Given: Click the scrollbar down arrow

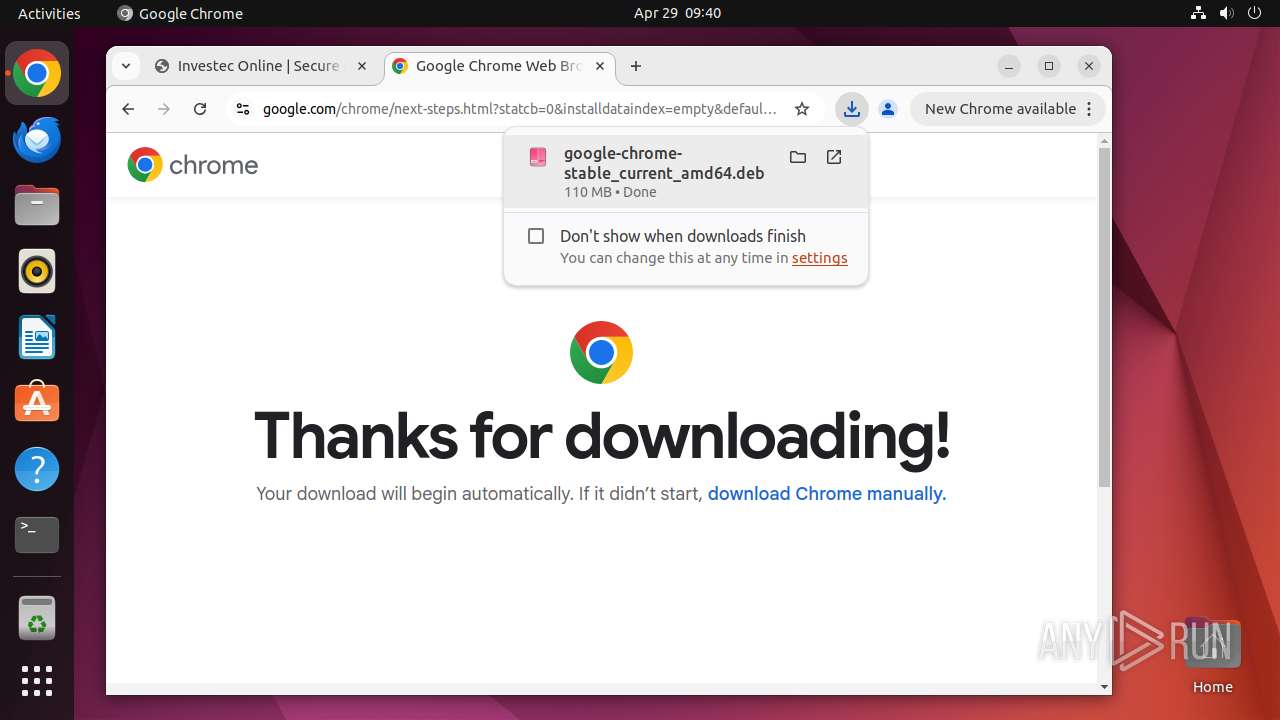Looking at the screenshot, I should tap(1104, 686).
